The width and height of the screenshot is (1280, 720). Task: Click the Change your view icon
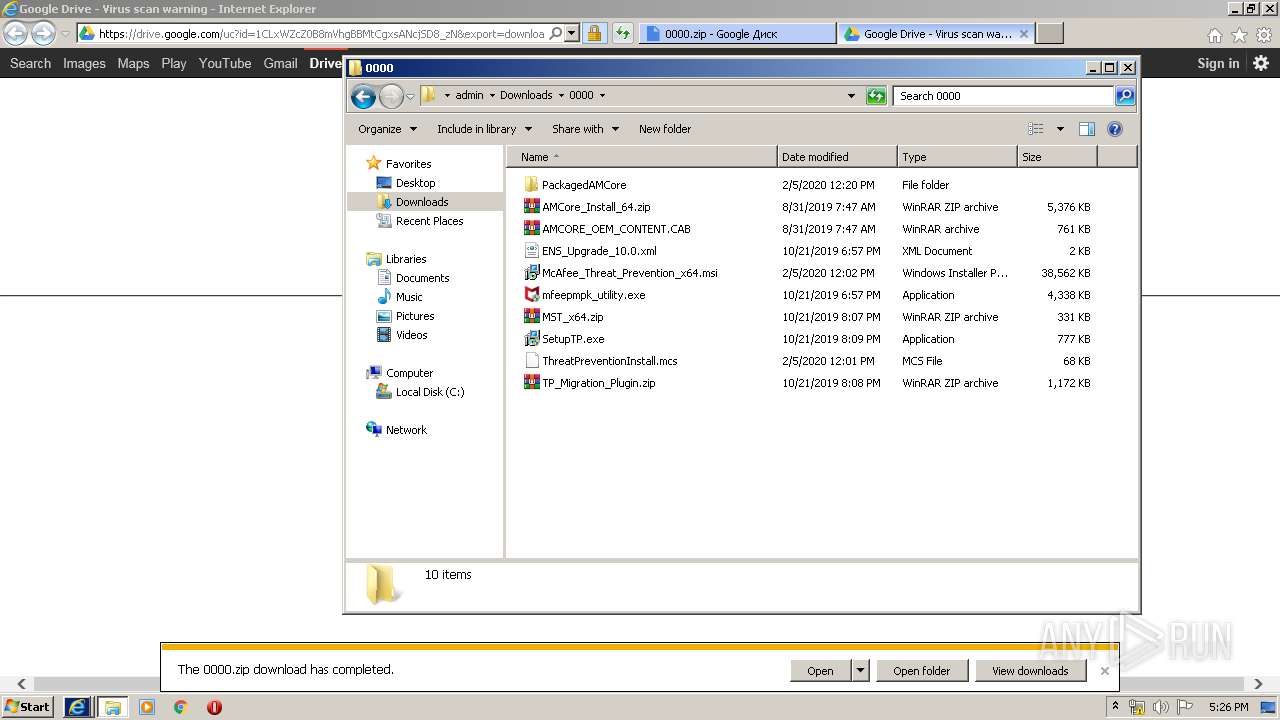1036,129
